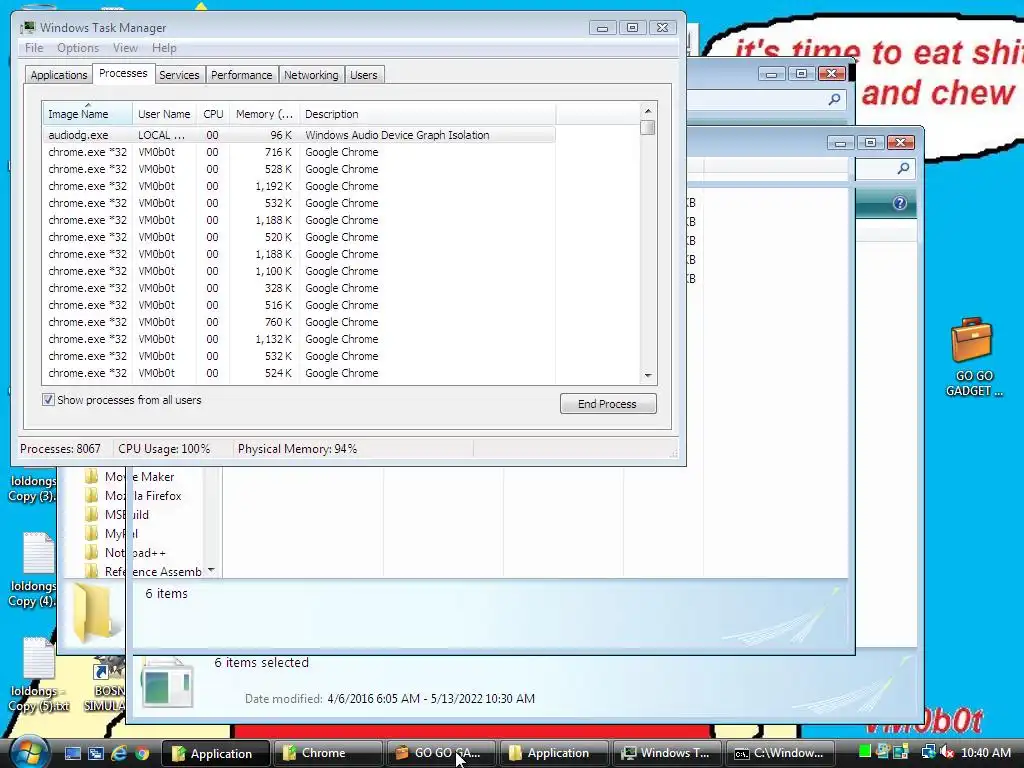
Task: Switch to the Applications tab
Action: click(59, 75)
